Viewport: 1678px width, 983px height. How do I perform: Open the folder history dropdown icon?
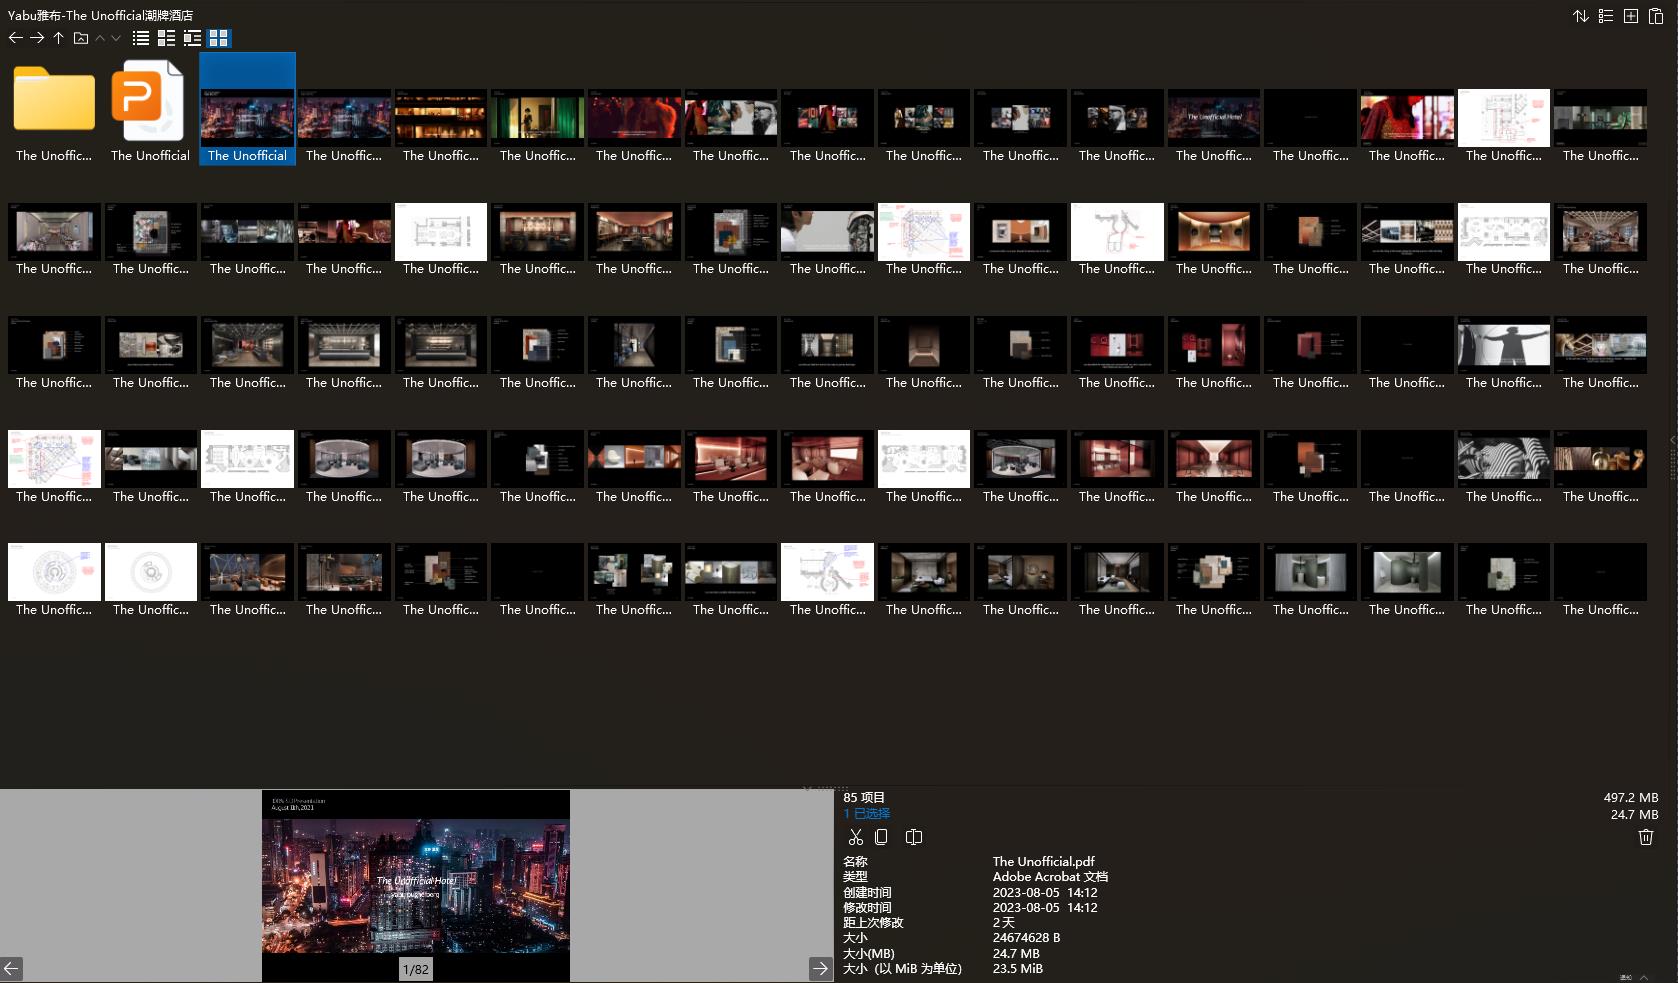pyautogui.click(x=81, y=38)
